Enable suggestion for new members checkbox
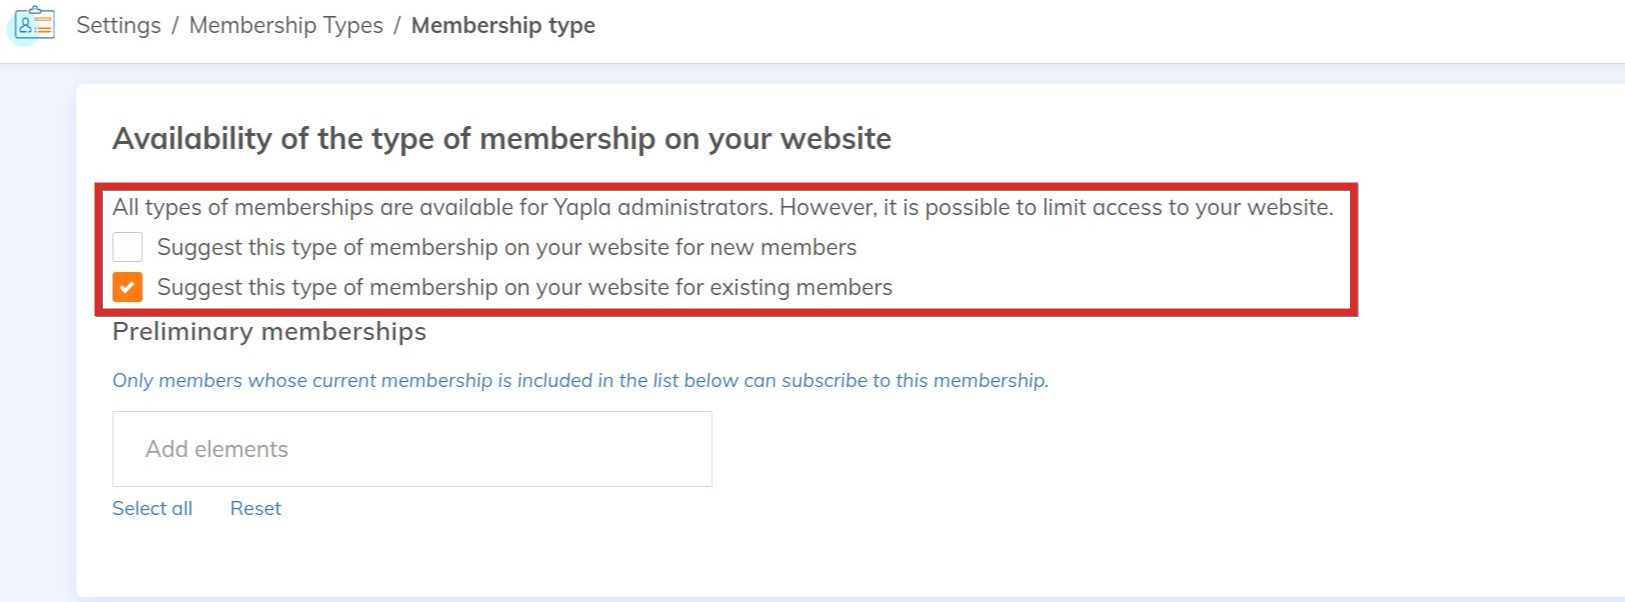This screenshot has height=602, width=1625. (x=128, y=247)
